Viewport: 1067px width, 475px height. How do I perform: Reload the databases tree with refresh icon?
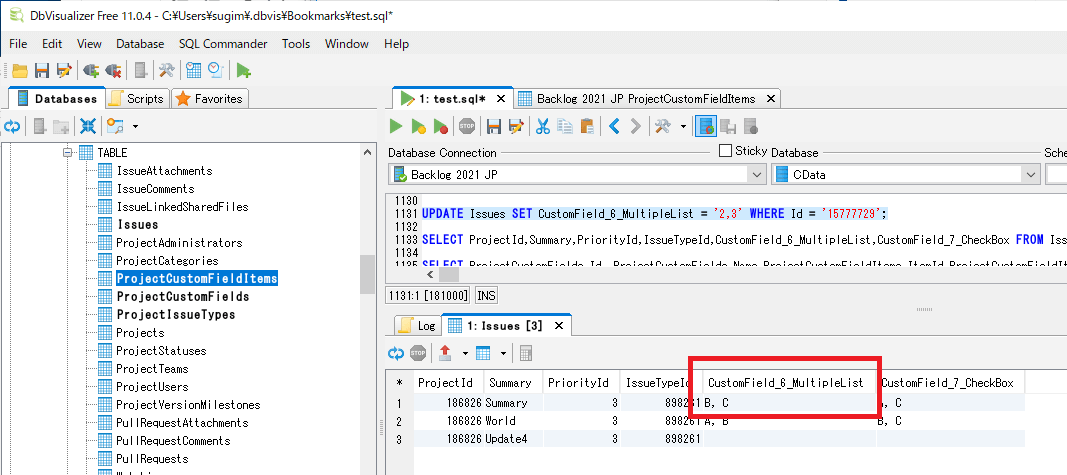click(13, 126)
